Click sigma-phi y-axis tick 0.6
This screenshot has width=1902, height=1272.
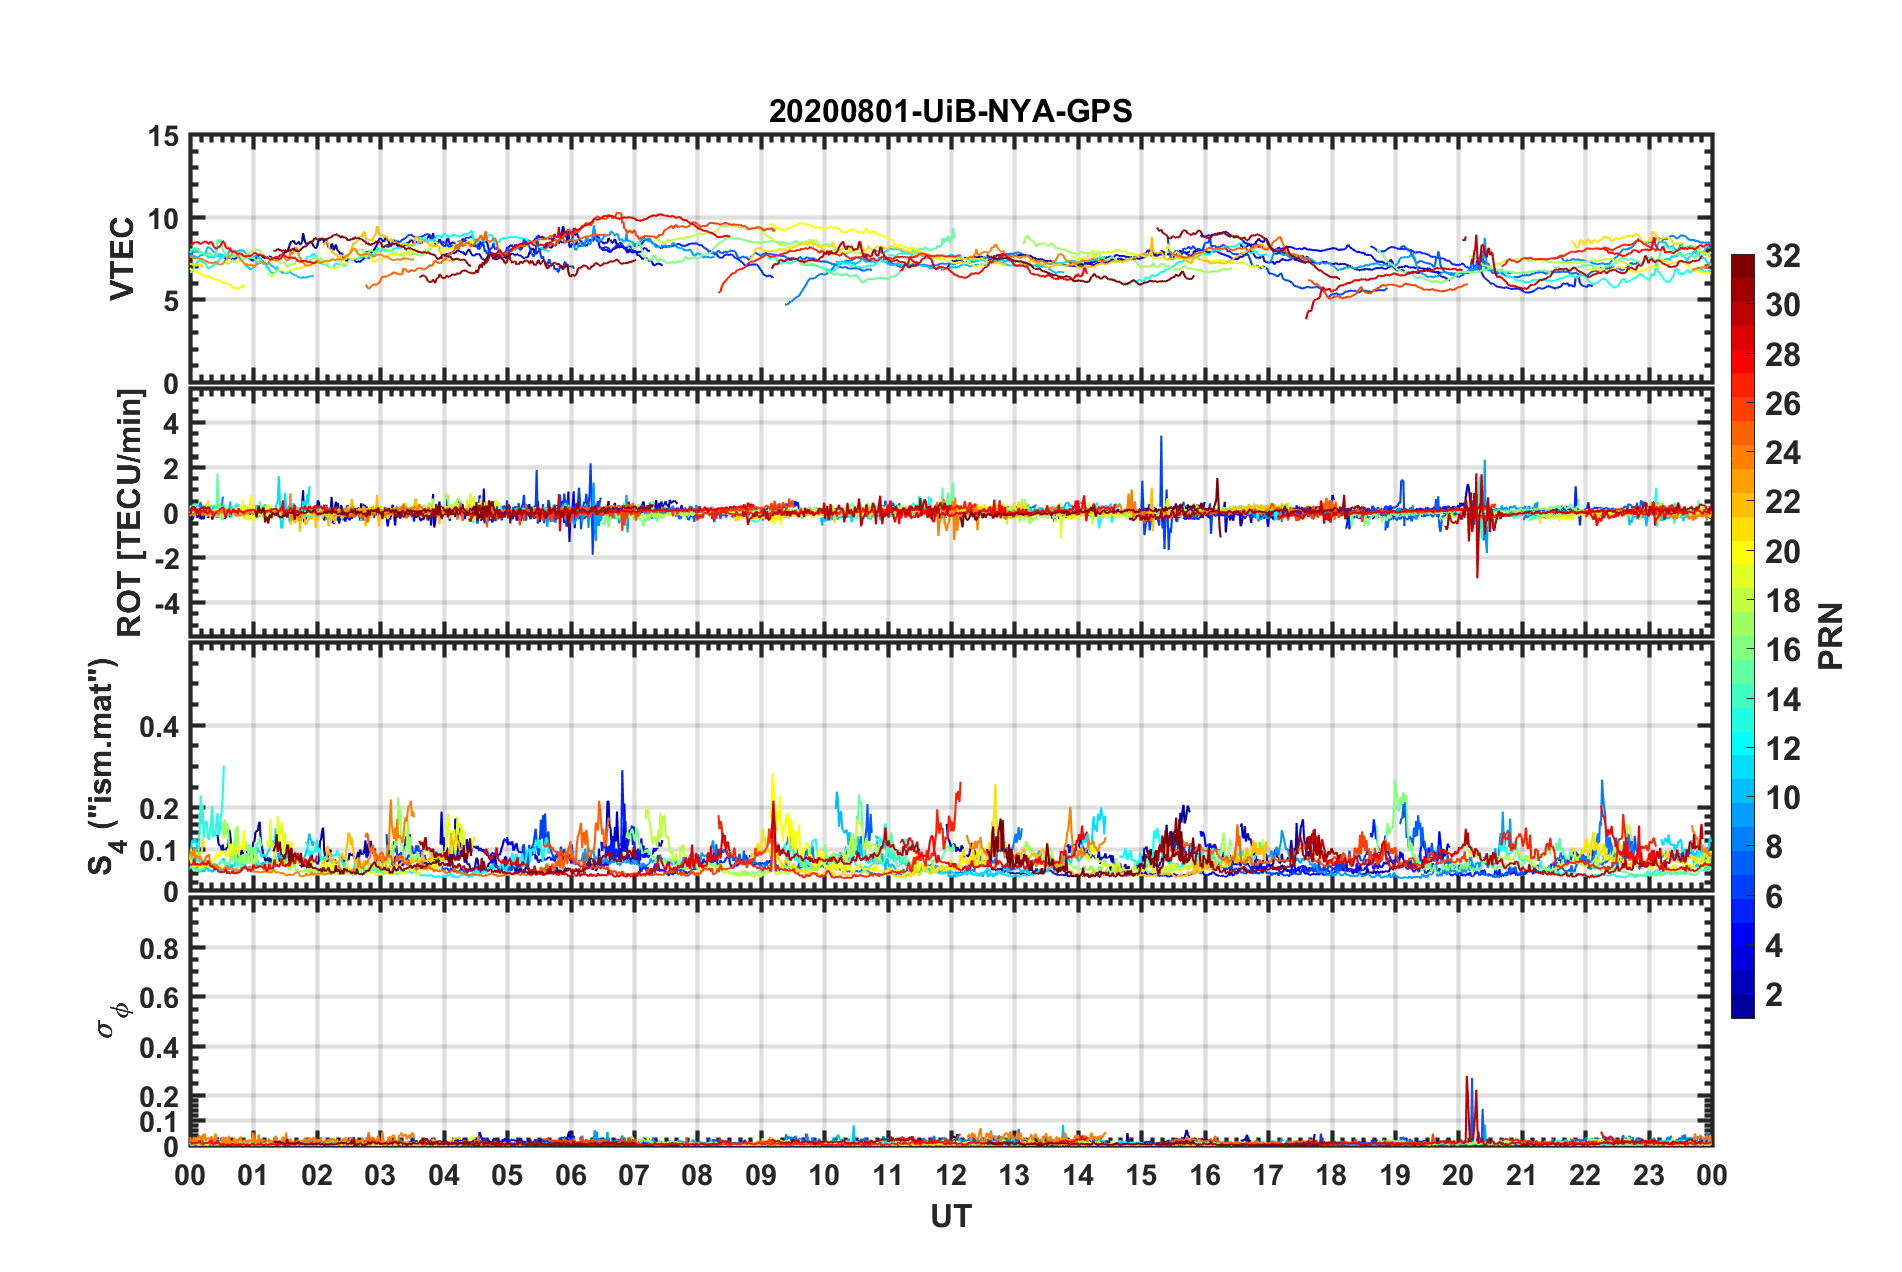(x=160, y=998)
